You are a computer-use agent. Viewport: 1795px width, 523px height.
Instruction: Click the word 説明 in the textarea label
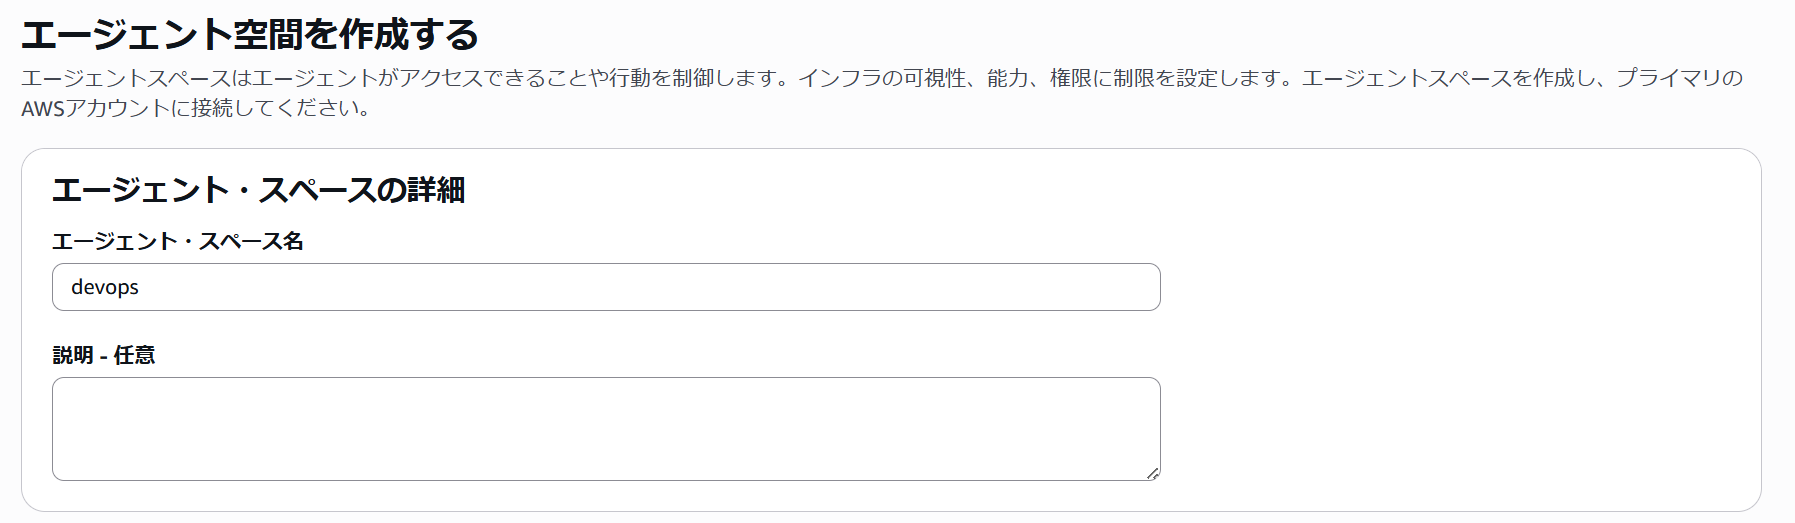73,355
